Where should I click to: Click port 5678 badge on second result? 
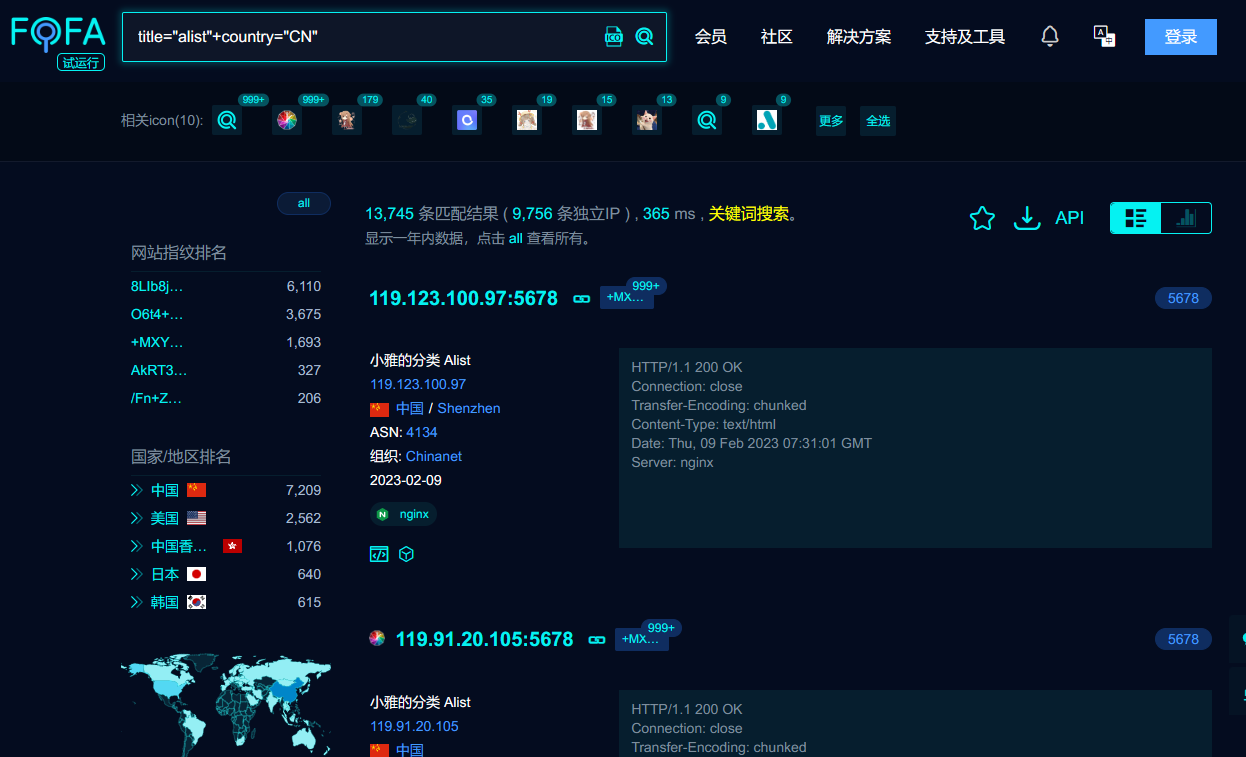click(x=1183, y=639)
